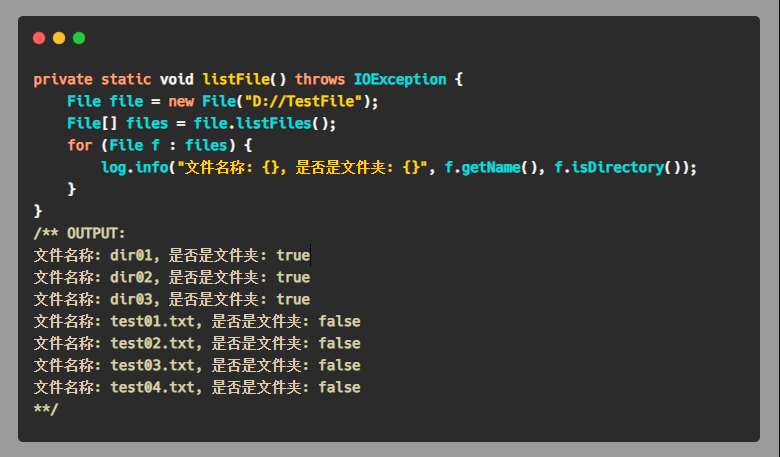This screenshot has height=457, width=780.
Task: Click the green maximize dot
Action: 79,38
